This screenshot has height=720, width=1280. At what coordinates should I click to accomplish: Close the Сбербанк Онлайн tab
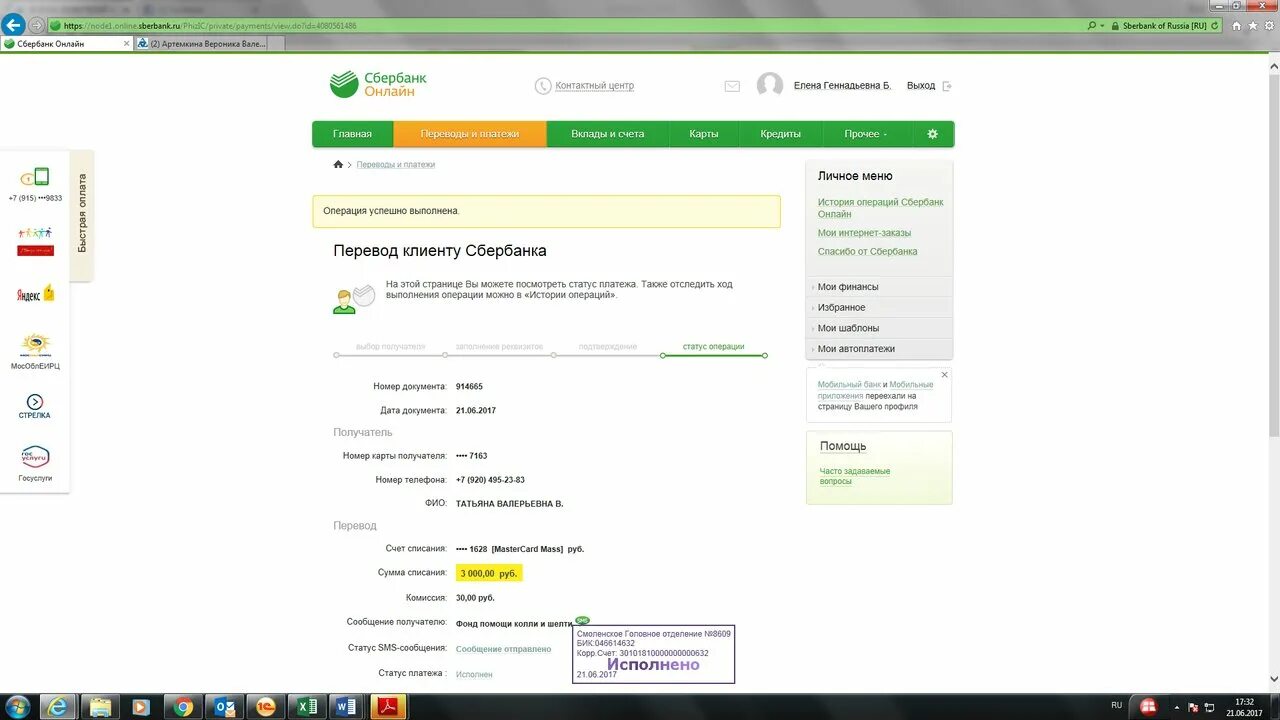tap(126, 43)
